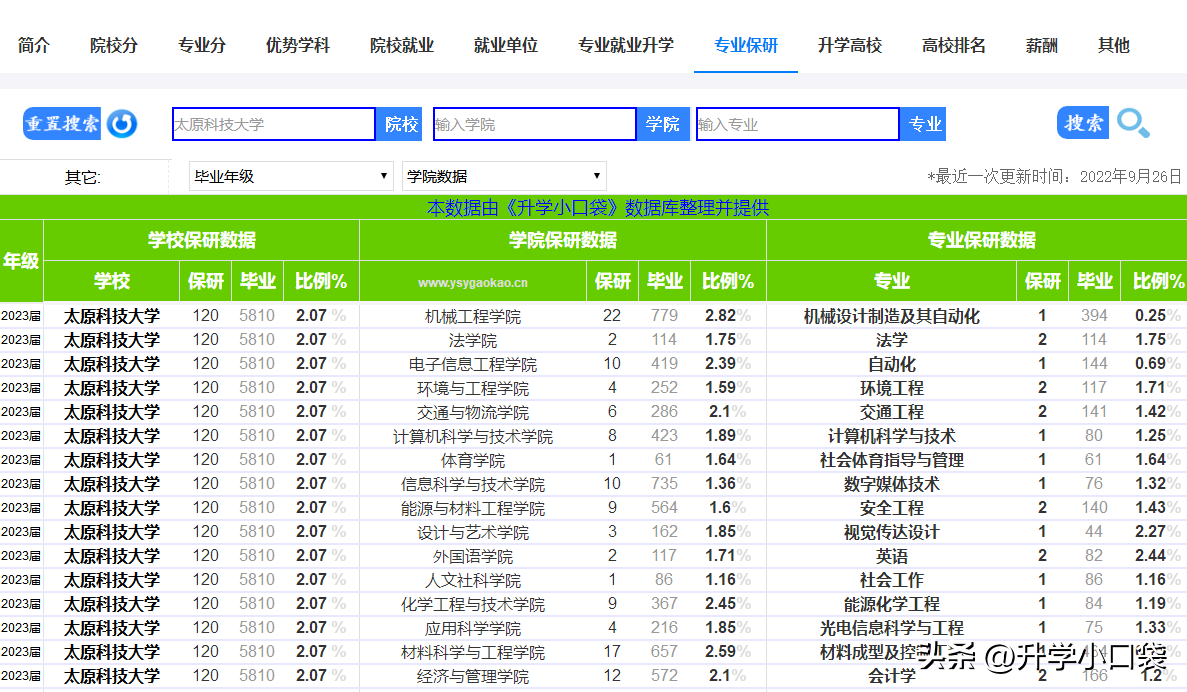Click the 专业 column header
This screenshot has height=692, width=1187.
click(x=891, y=282)
